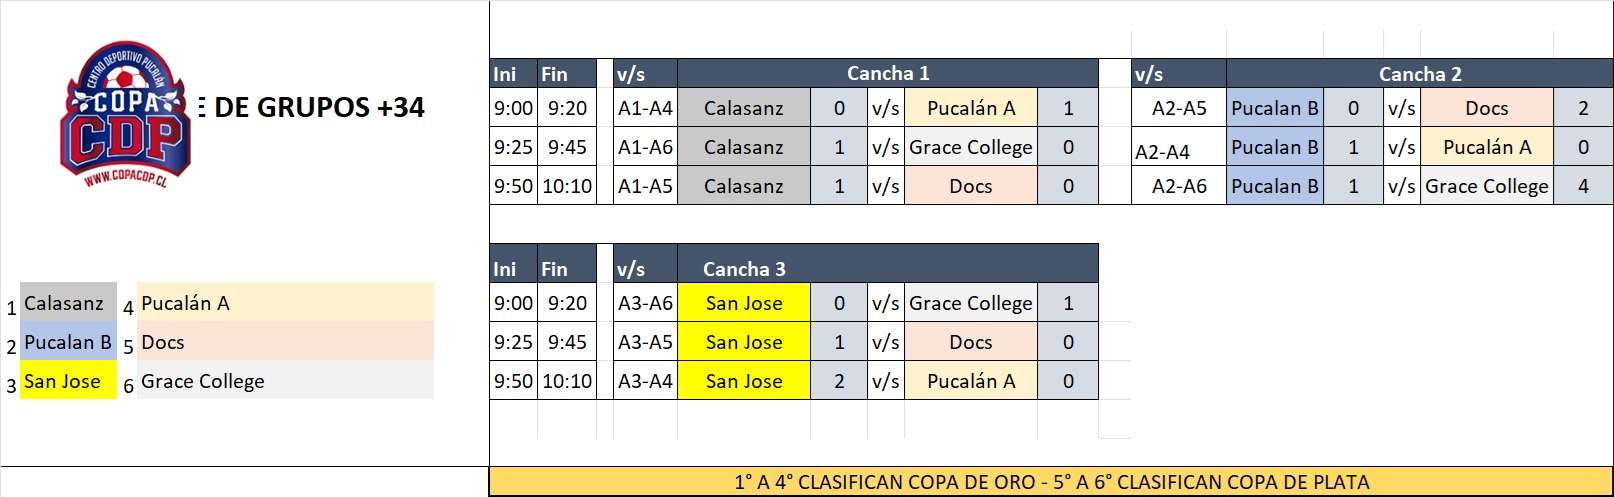Select the A3-A5 match code cell

645,342
